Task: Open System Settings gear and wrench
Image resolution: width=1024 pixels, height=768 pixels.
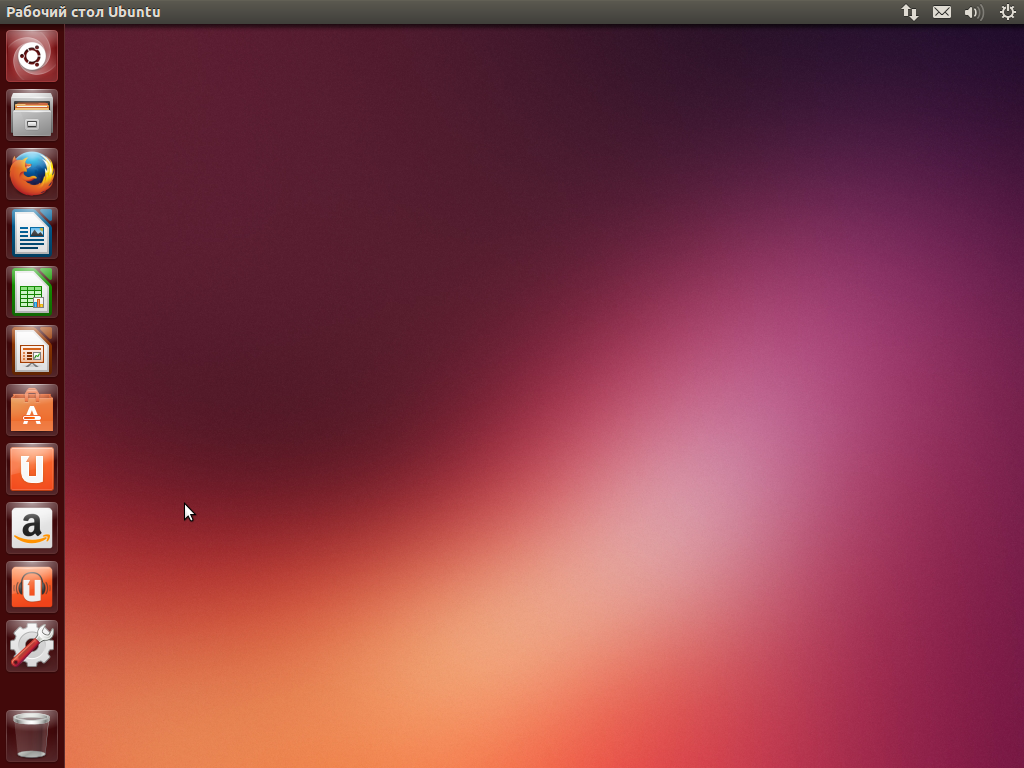Action: click(x=32, y=646)
